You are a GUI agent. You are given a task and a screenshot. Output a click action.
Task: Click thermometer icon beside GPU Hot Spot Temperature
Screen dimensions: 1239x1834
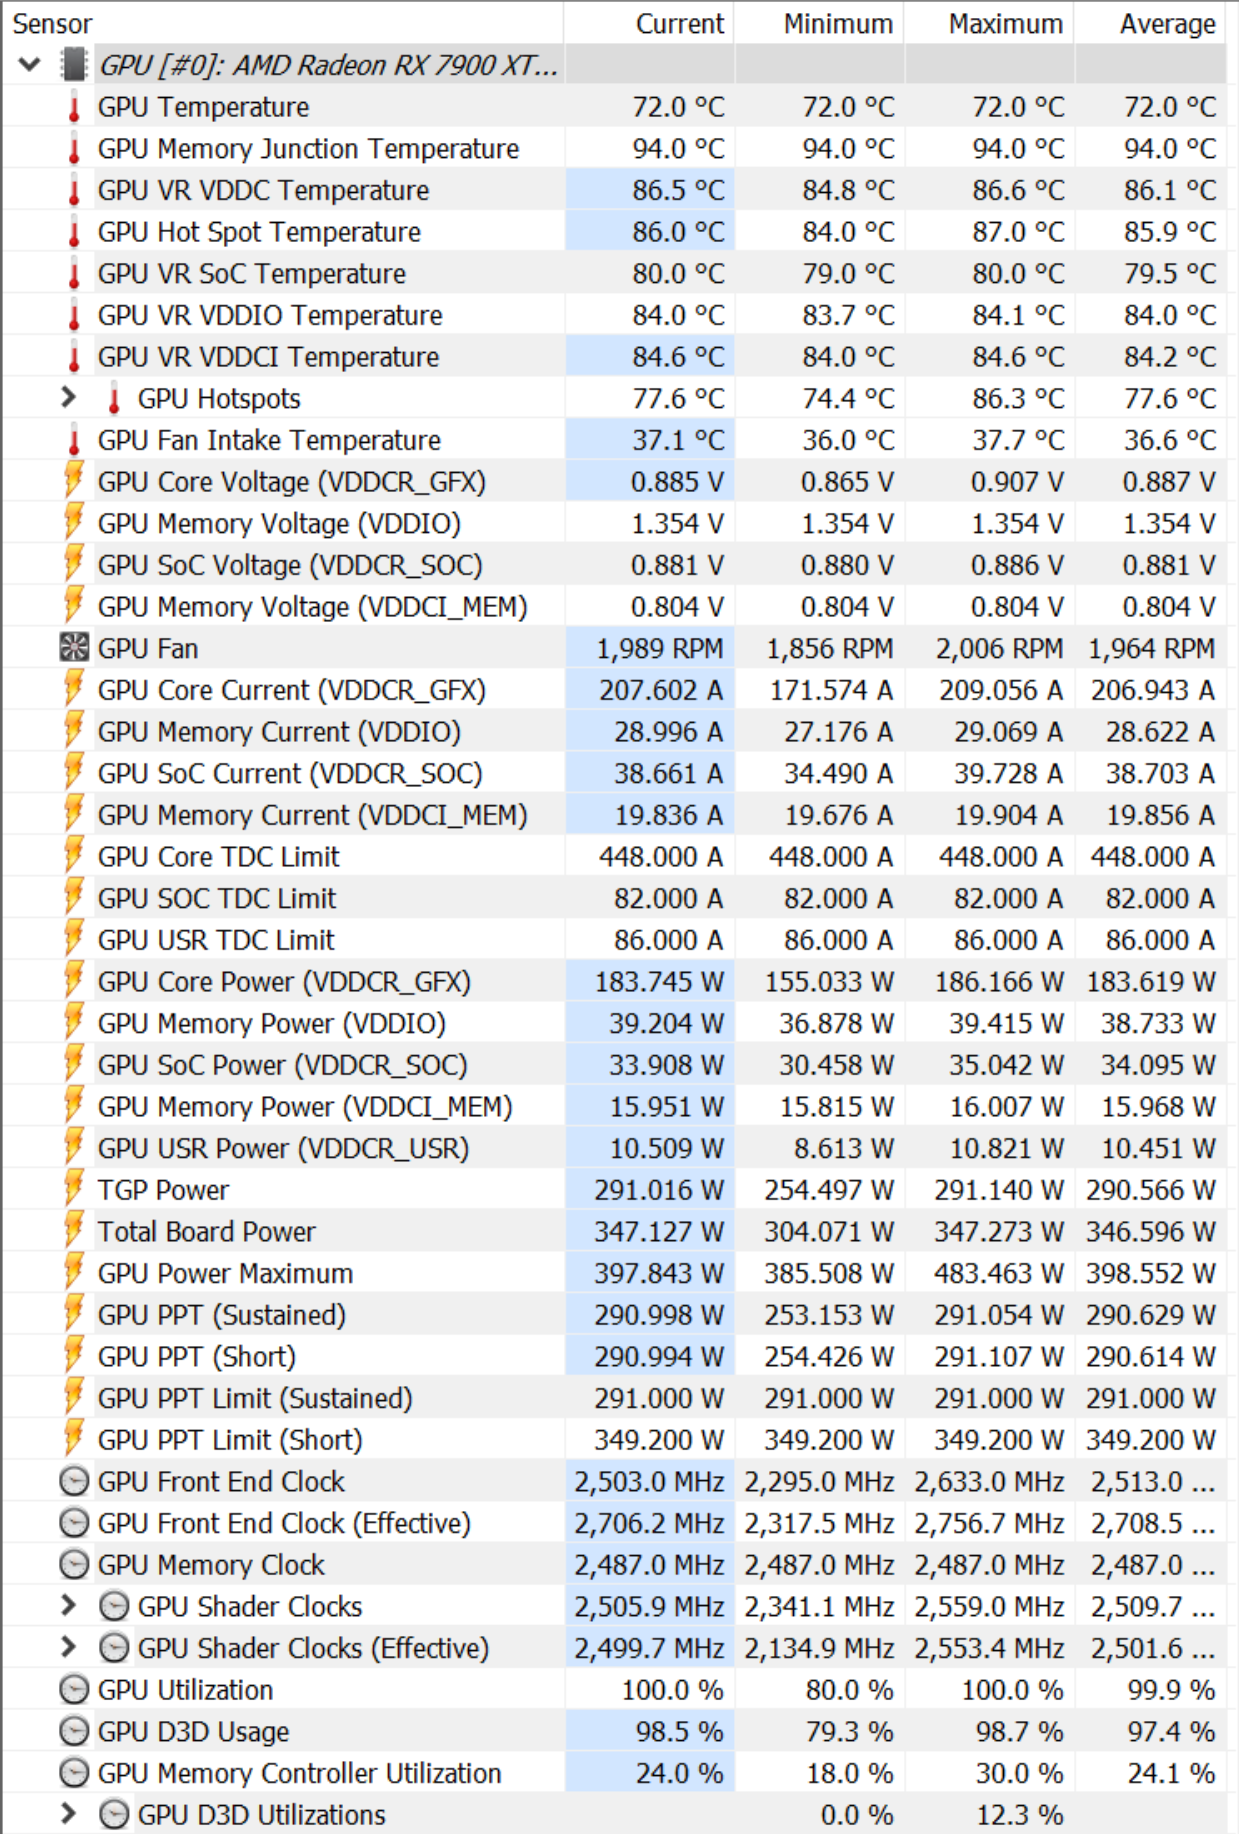[74, 232]
